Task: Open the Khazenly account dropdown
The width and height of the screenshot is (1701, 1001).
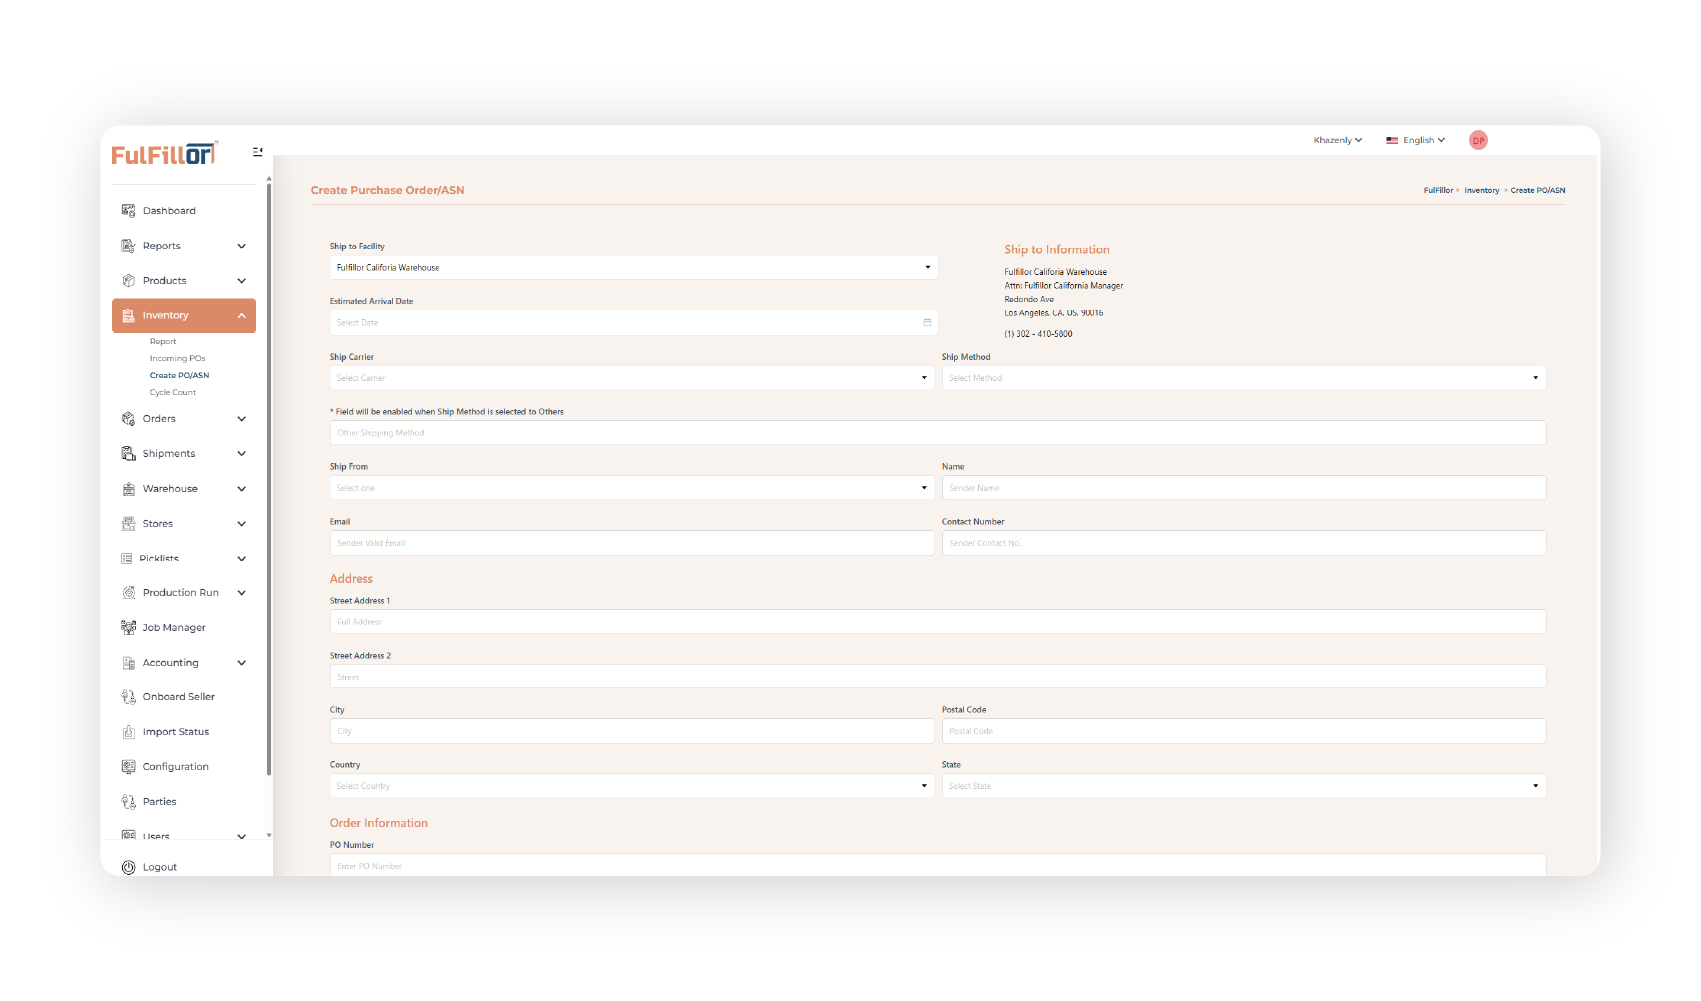Action: pos(1338,141)
